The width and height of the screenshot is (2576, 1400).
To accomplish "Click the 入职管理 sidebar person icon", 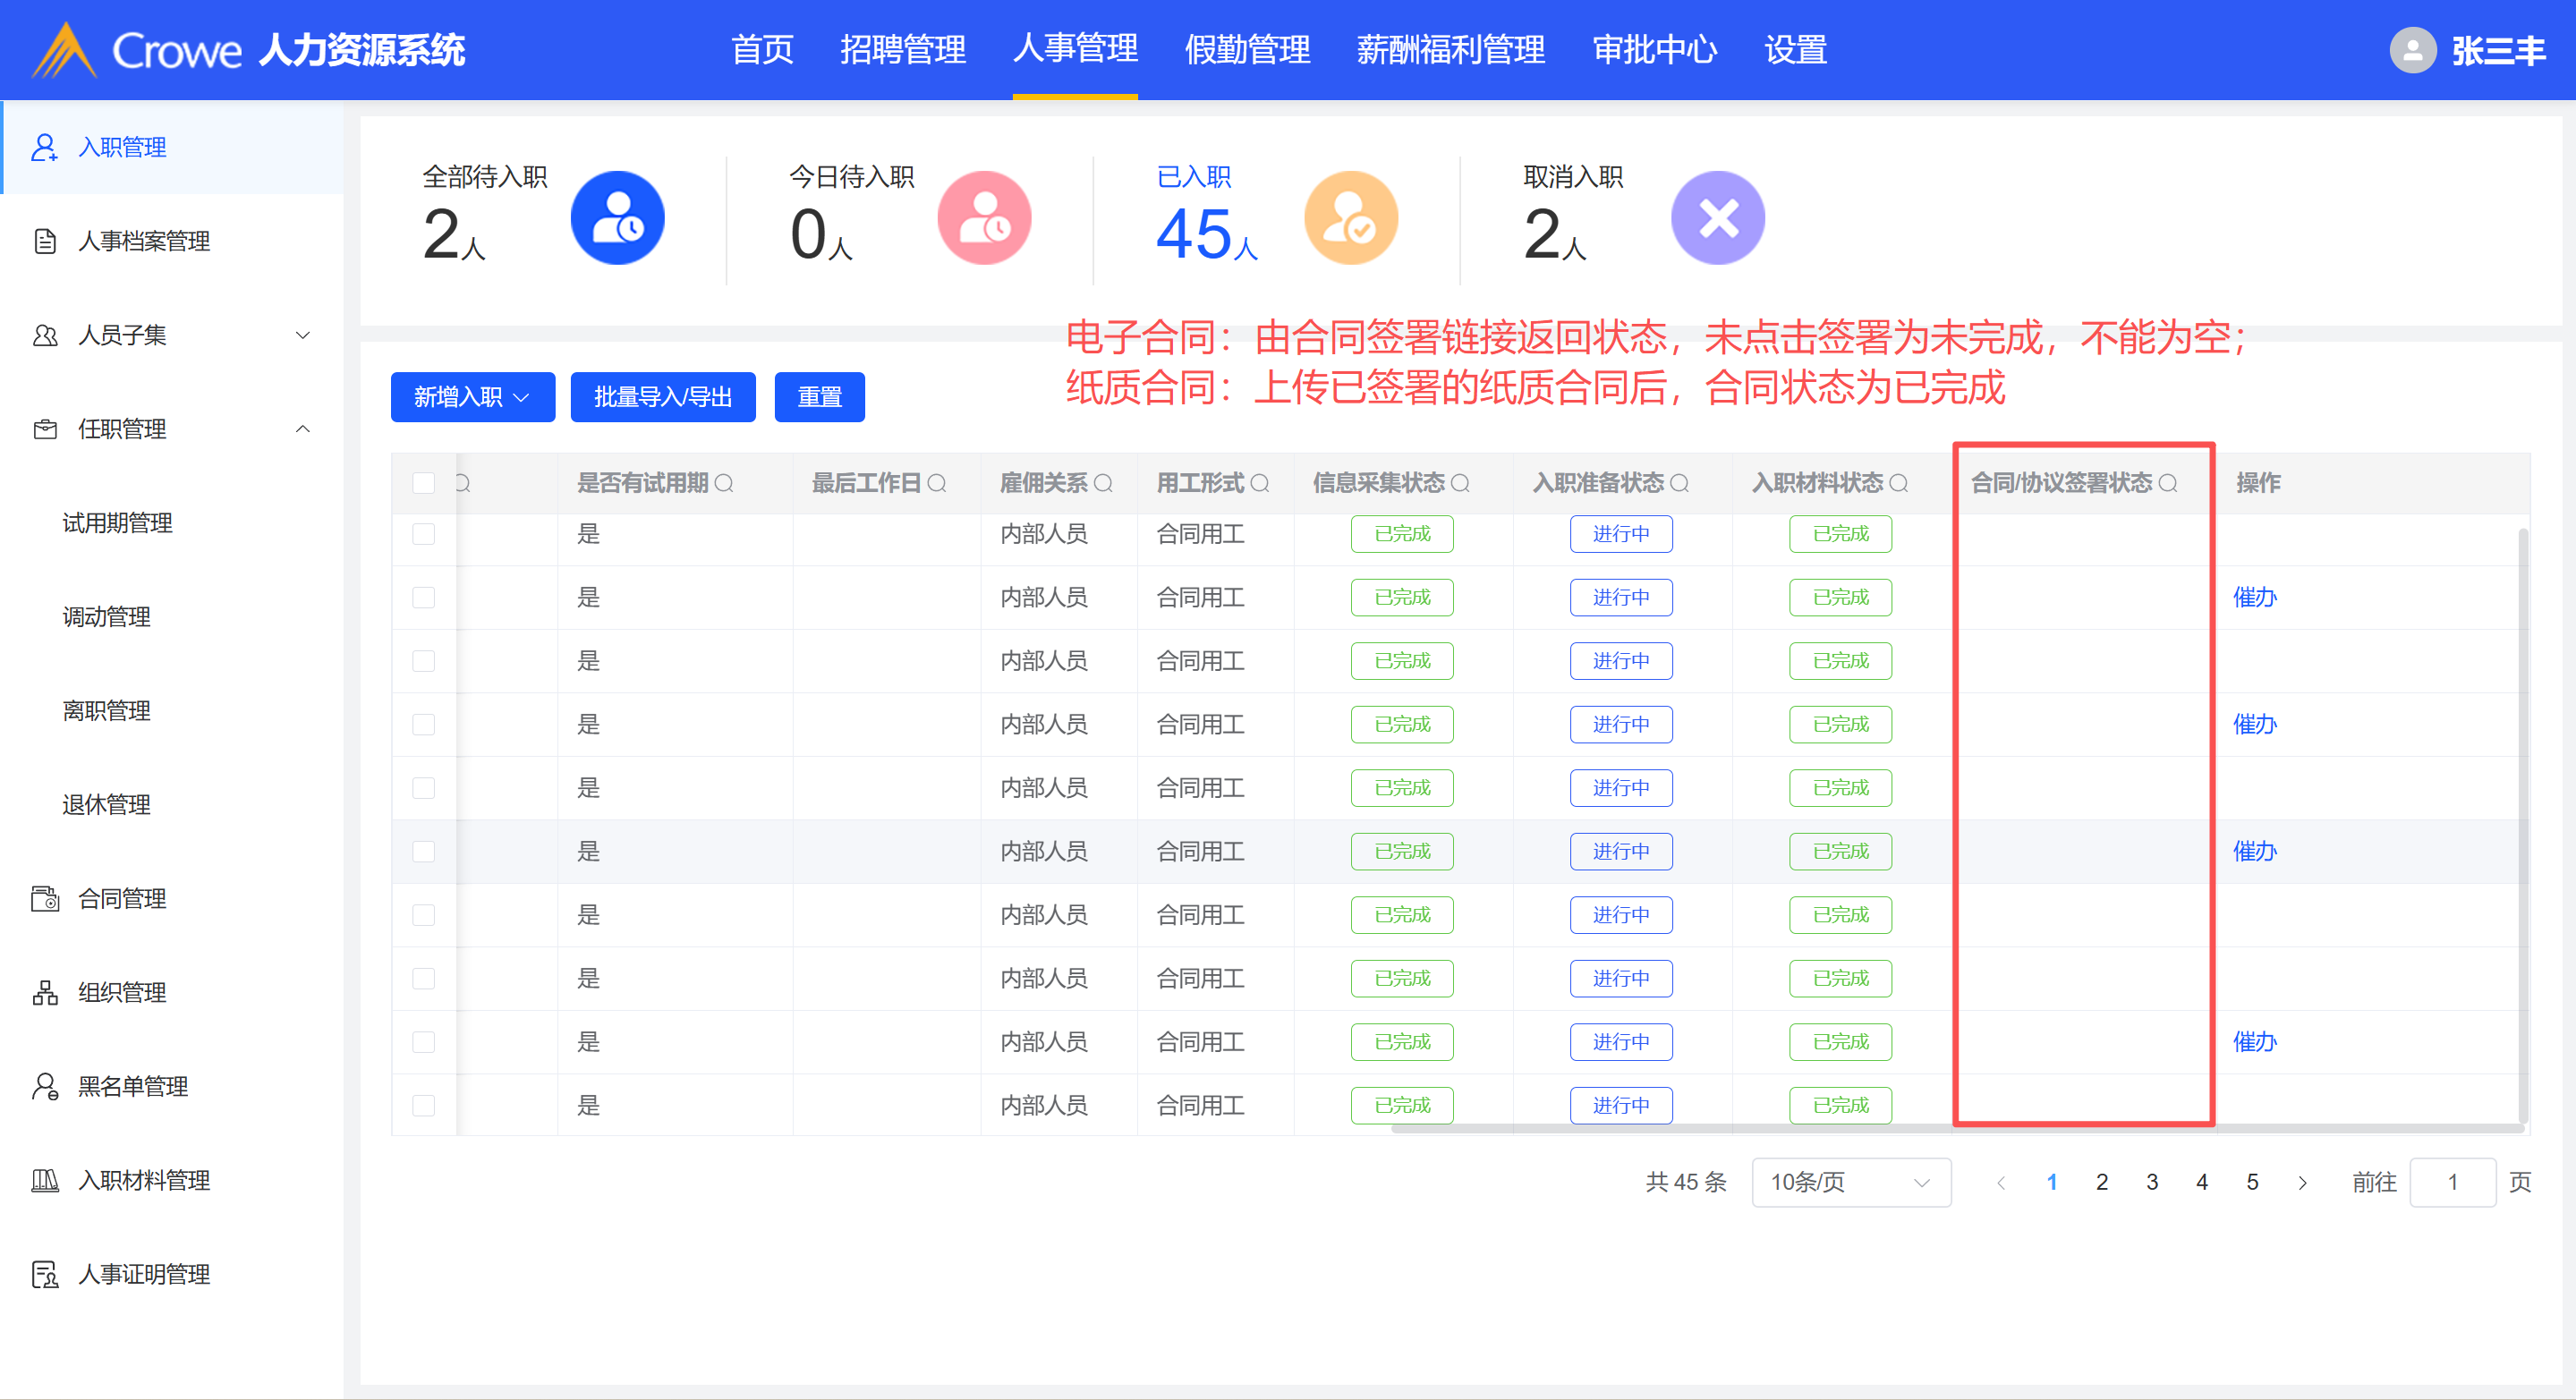I will point(44,147).
